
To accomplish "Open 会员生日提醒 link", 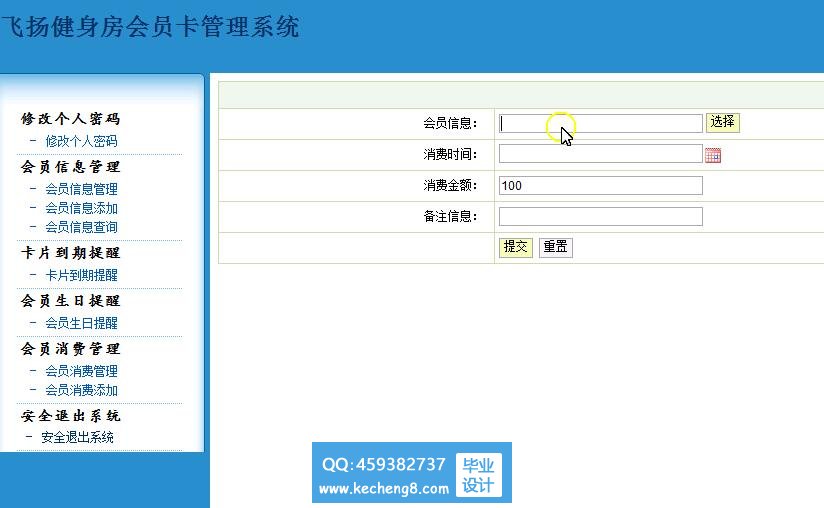I will pos(81,323).
